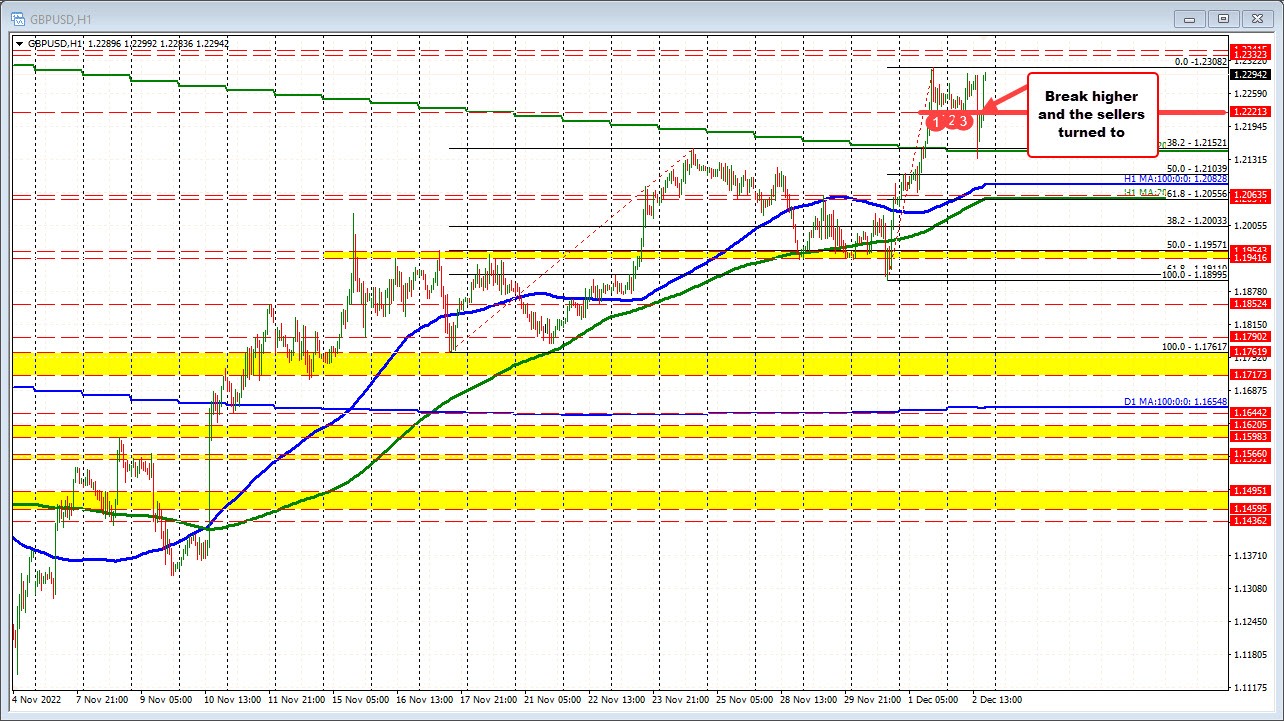Select the 'Break higher and the sellers' annotation box
1284x721 pixels.
coord(1092,116)
